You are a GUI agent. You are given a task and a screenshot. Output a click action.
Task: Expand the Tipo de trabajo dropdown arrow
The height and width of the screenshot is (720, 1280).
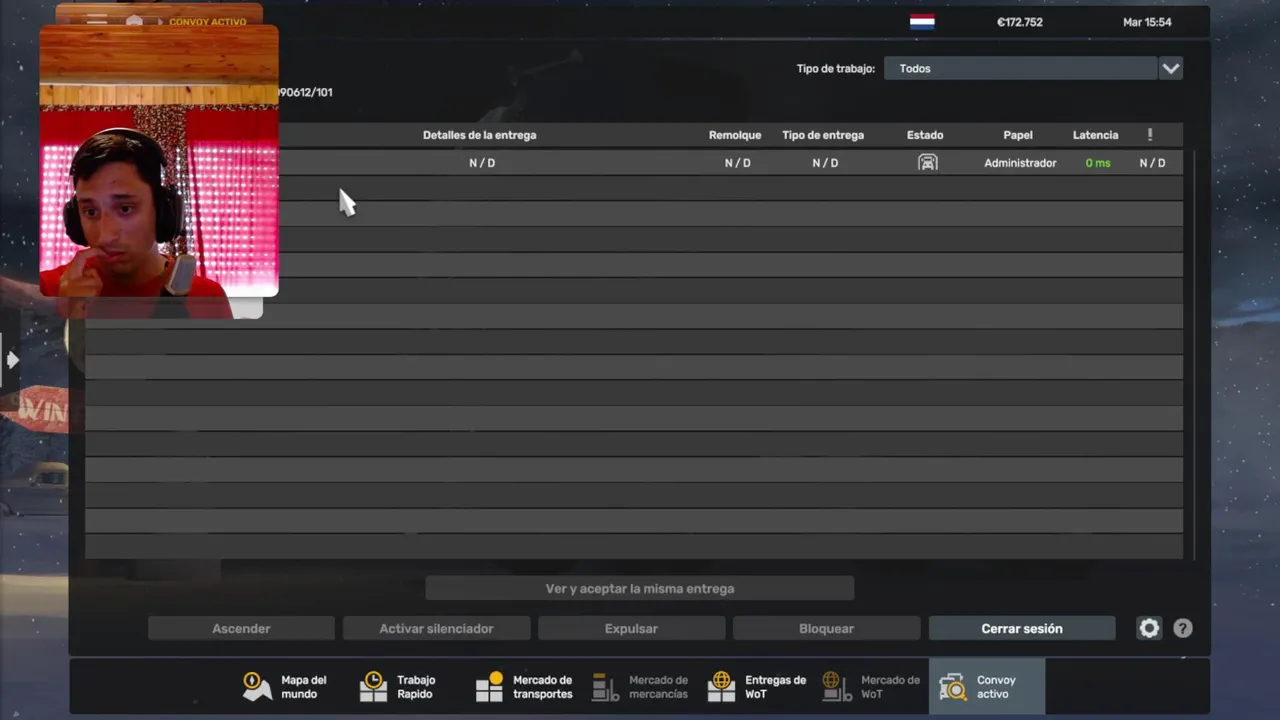click(x=1170, y=68)
